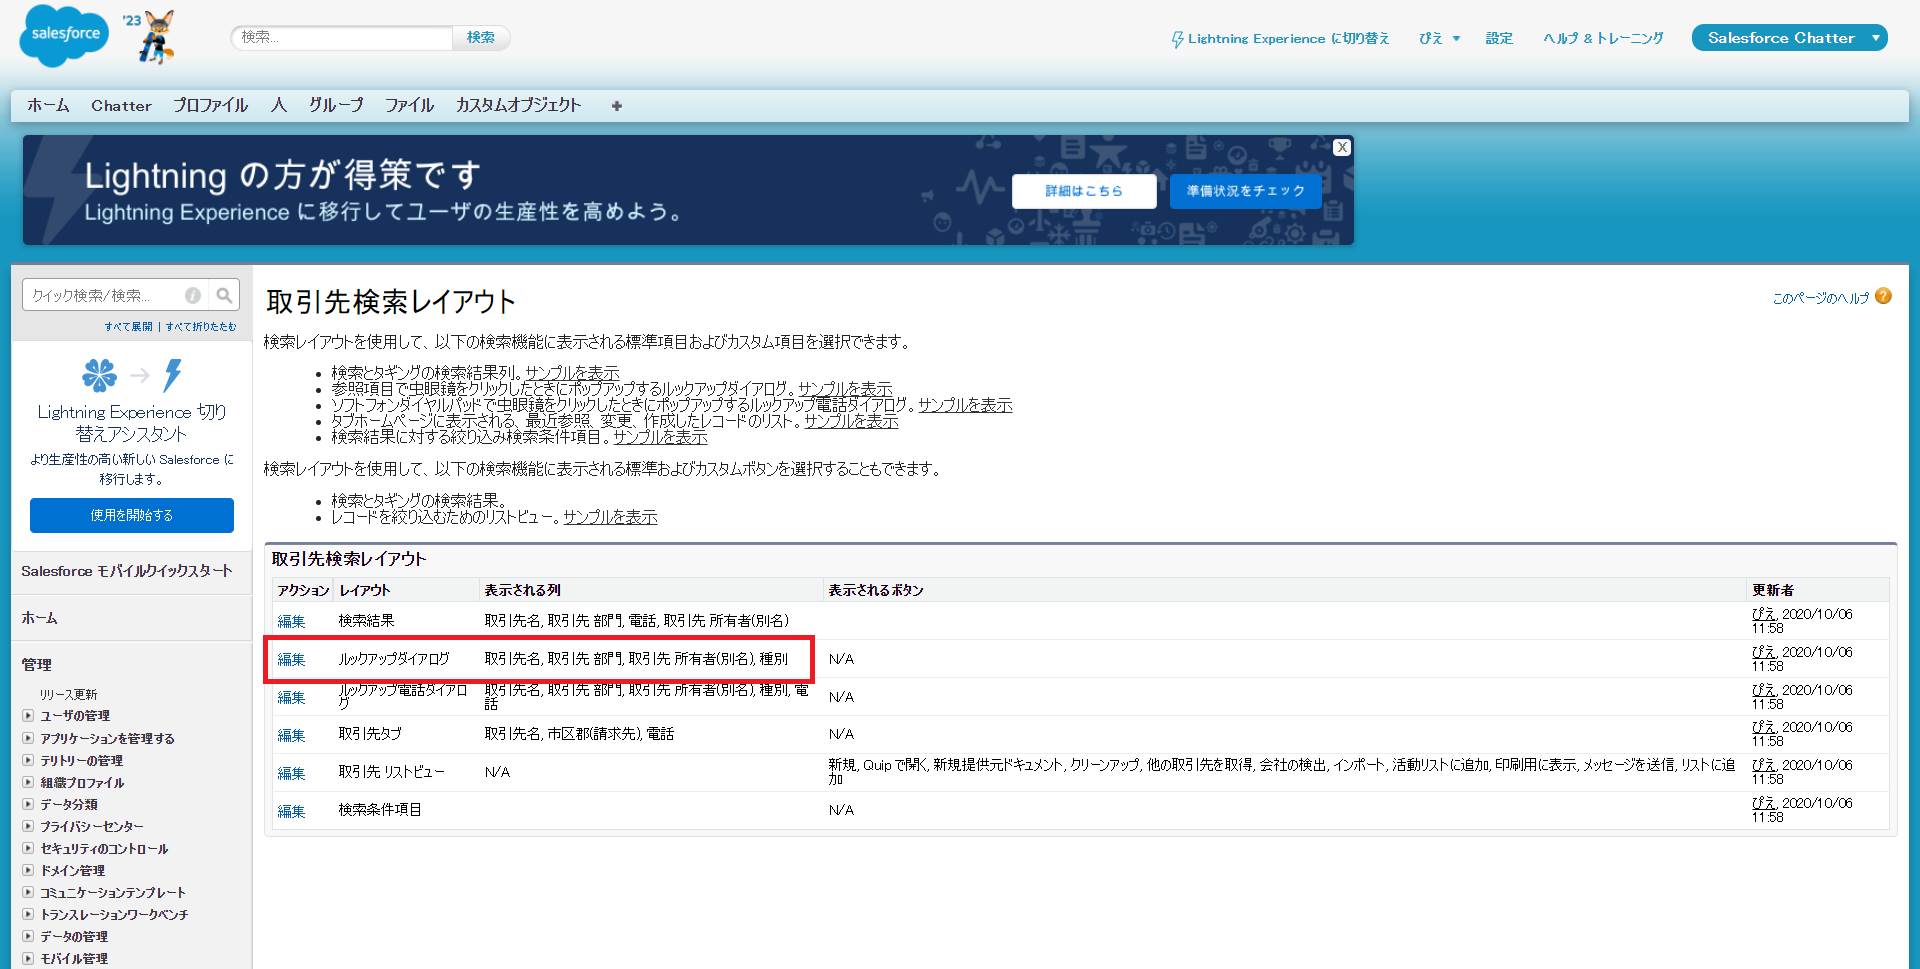The width and height of the screenshot is (1920, 969).
Task: Click the 更新者 column header
Action: pyautogui.click(x=1773, y=590)
